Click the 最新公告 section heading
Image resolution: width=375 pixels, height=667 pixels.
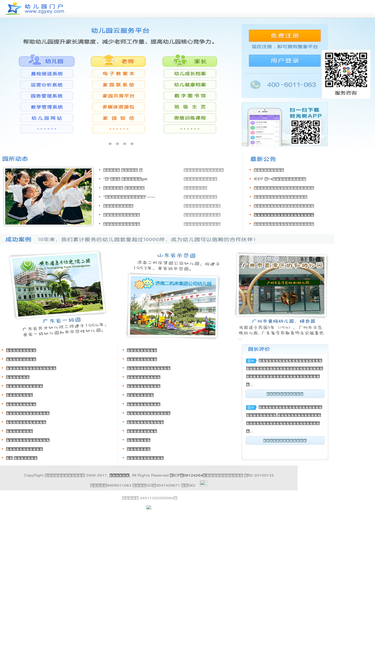click(263, 159)
